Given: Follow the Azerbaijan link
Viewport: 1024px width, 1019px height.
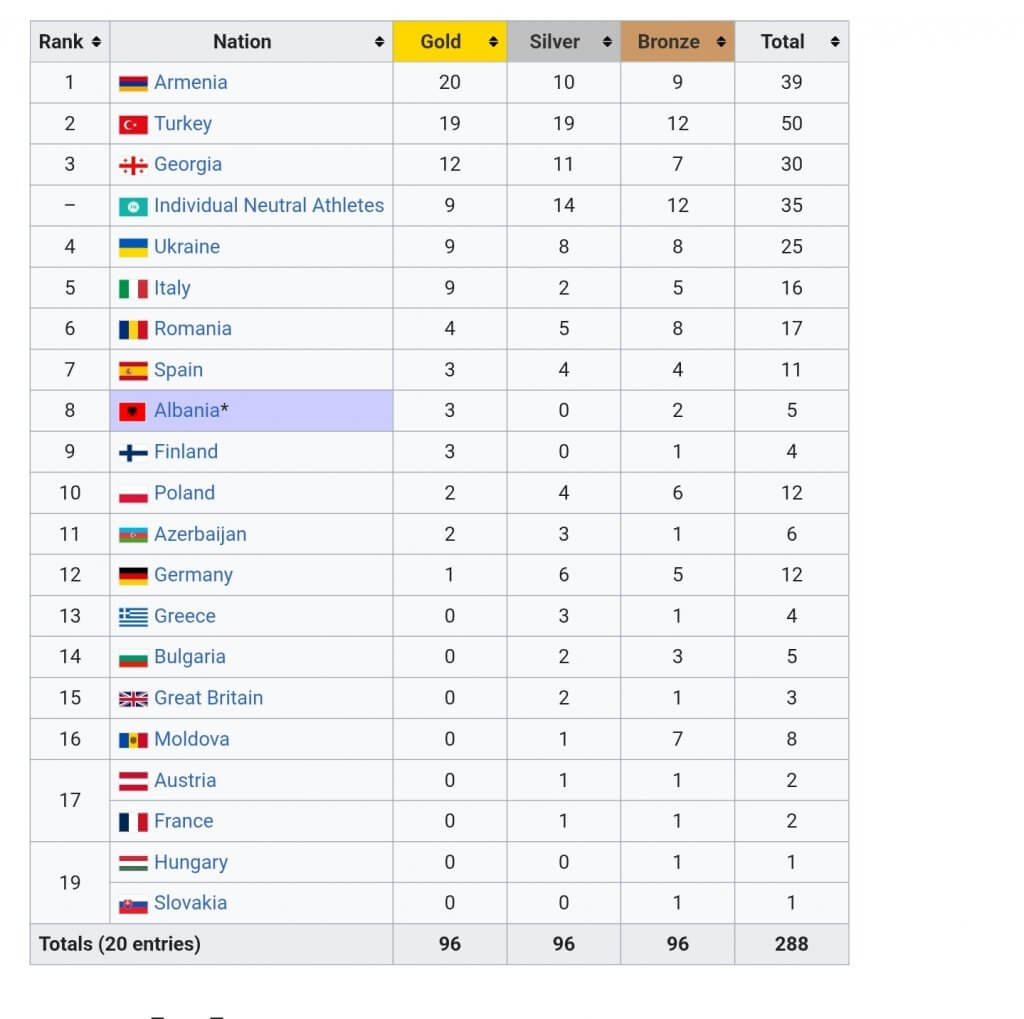Looking at the screenshot, I should 200,534.
